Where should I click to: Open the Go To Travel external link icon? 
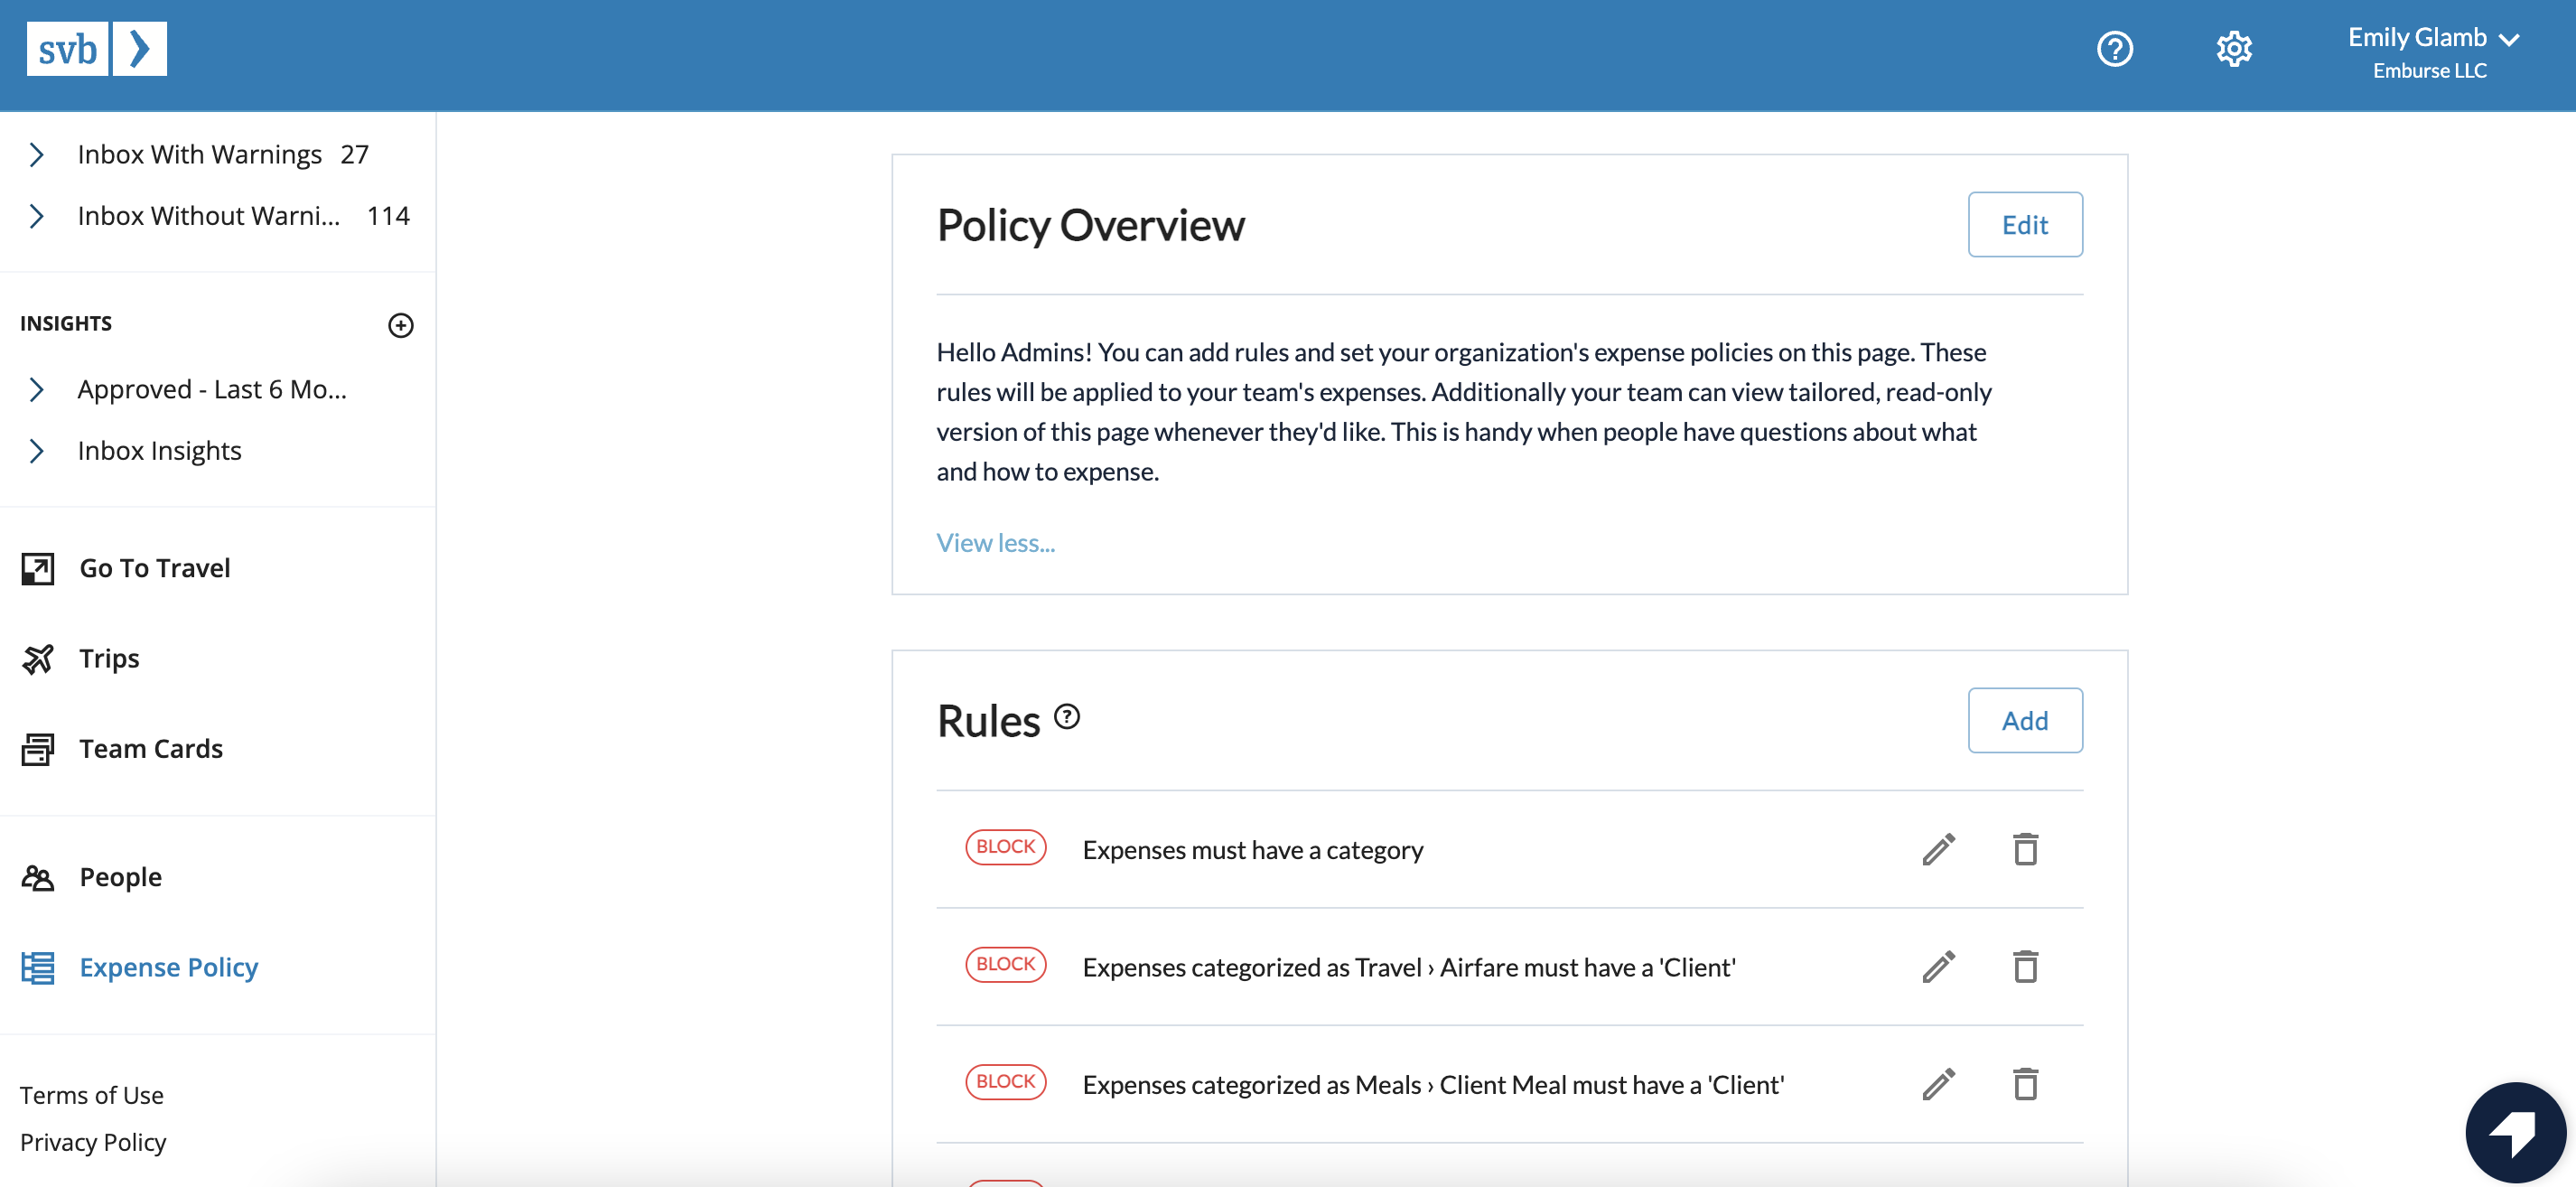pyautogui.click(x=38, y=567)
